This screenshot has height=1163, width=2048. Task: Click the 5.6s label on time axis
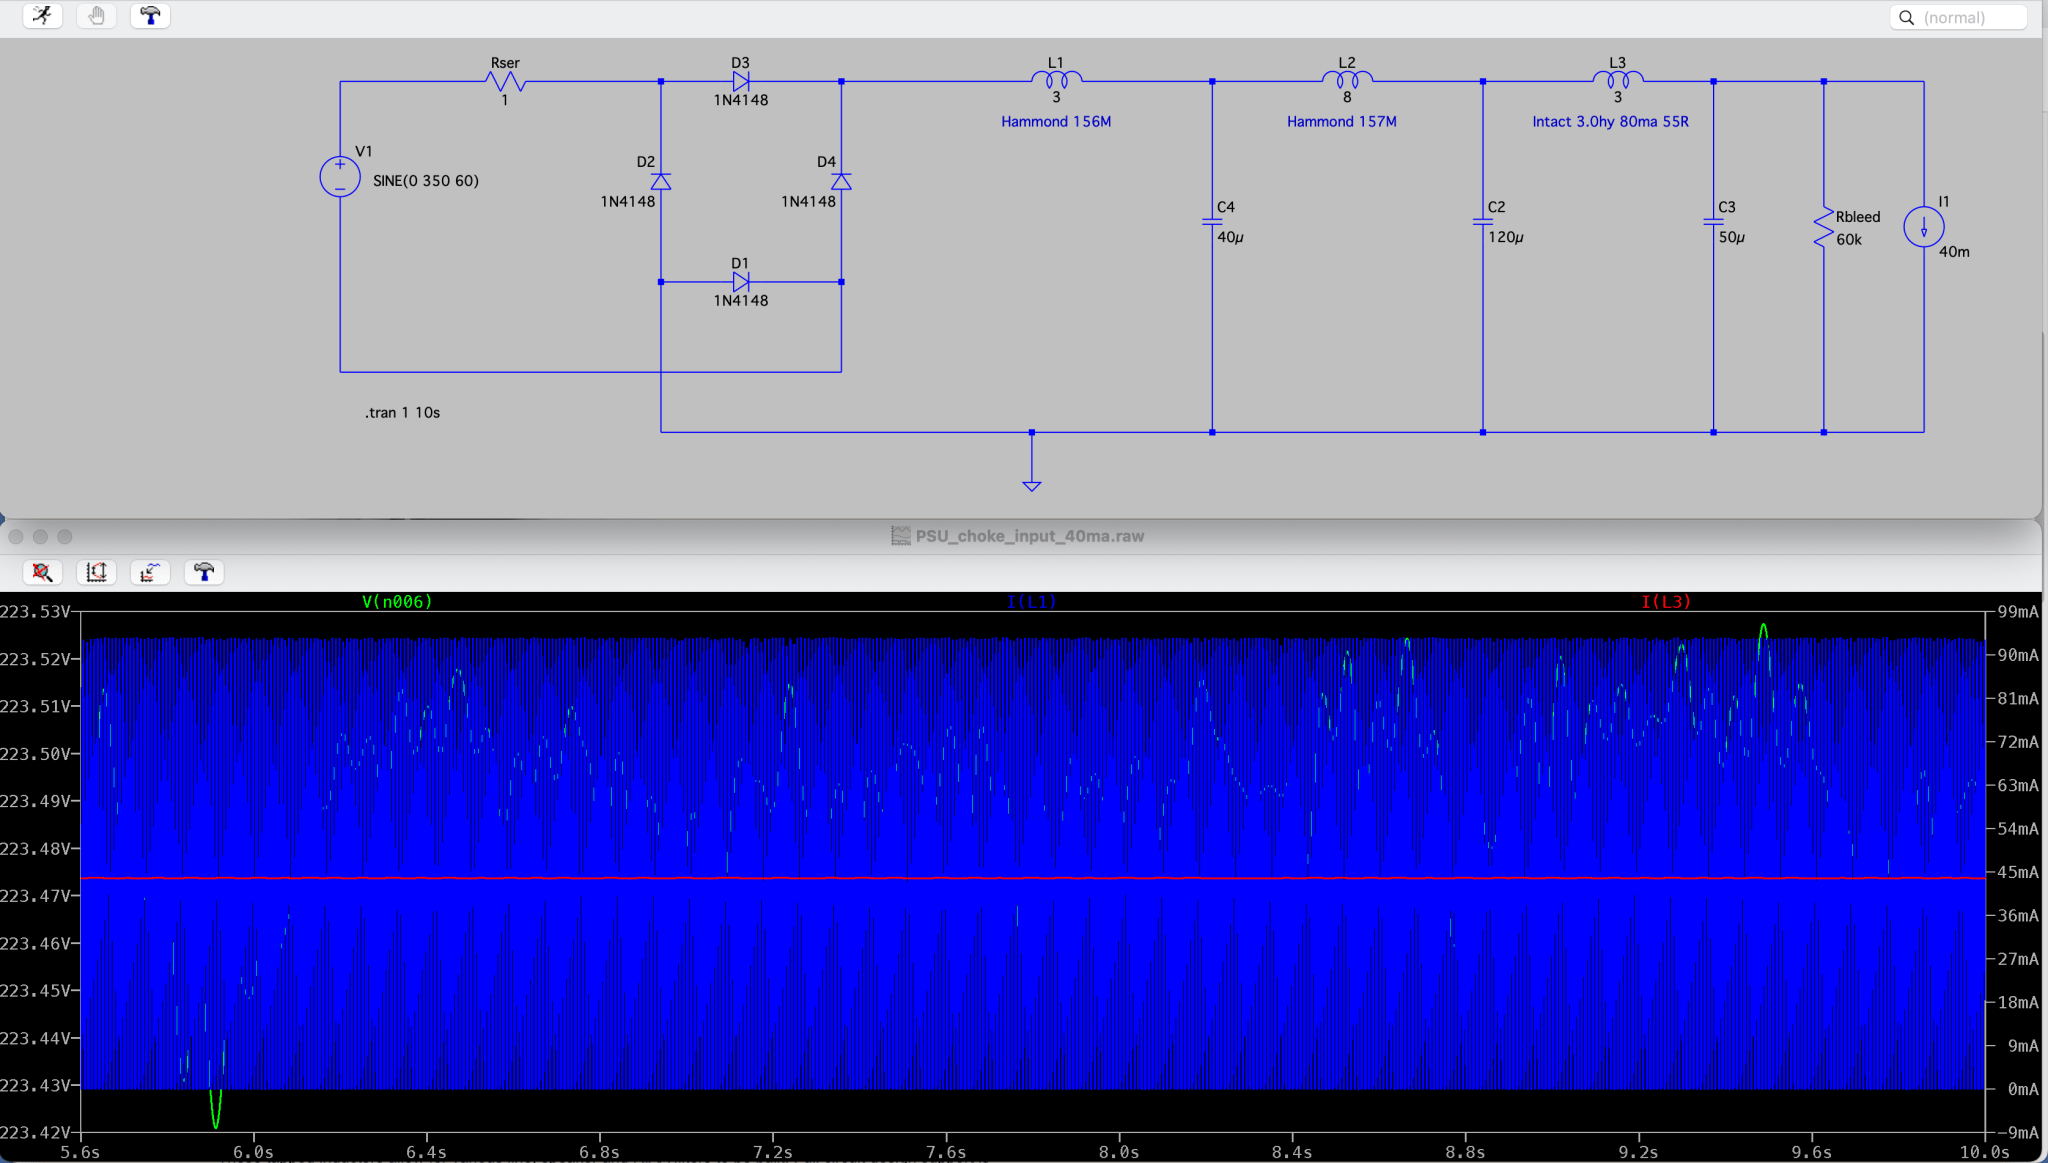(x=80, y=1152)
